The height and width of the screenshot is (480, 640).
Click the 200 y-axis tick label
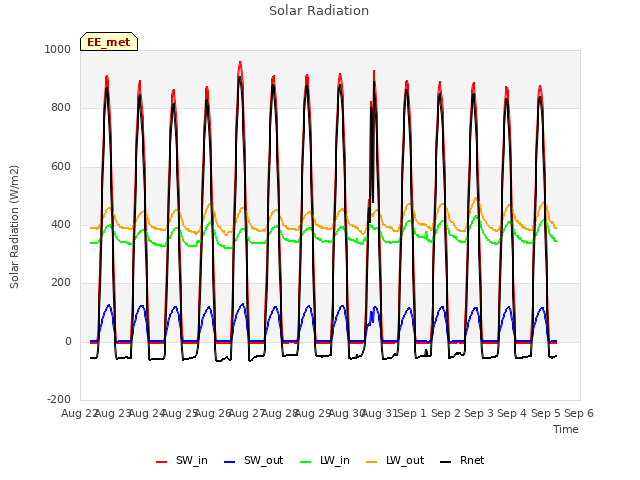(x=61, y=282)
